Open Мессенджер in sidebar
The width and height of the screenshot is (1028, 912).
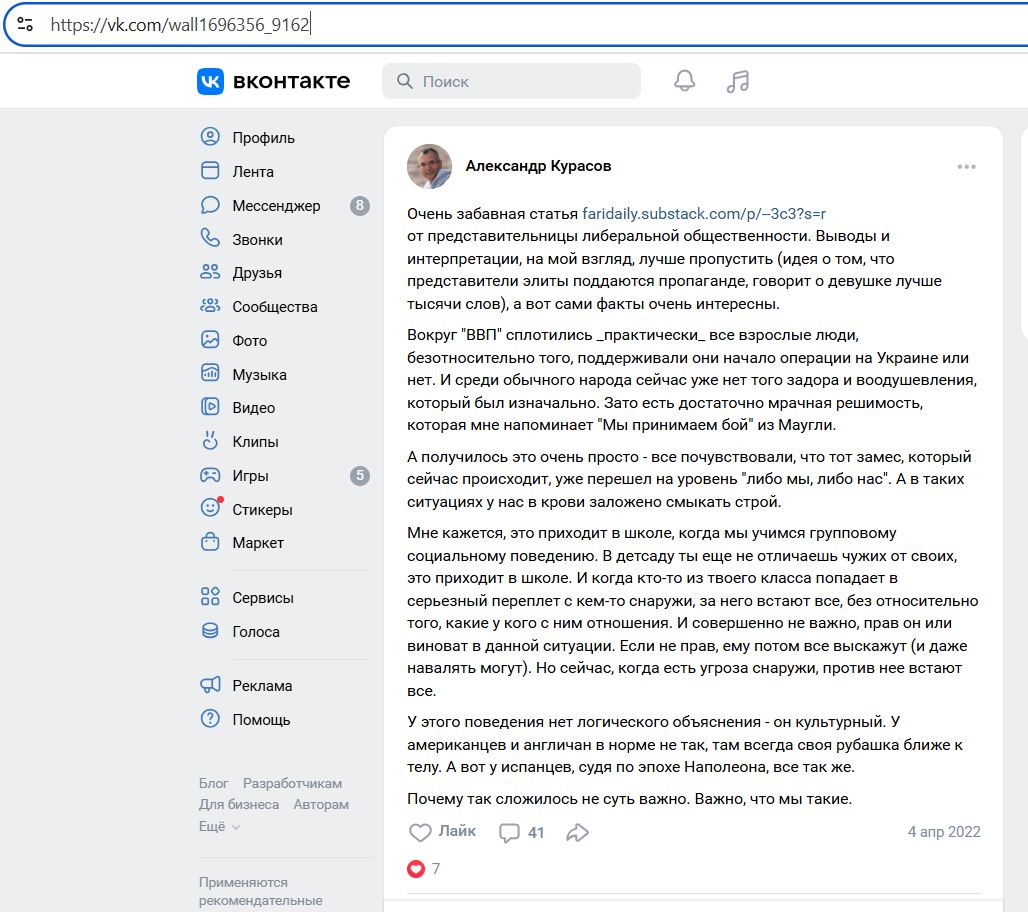(x=276, y=205)
